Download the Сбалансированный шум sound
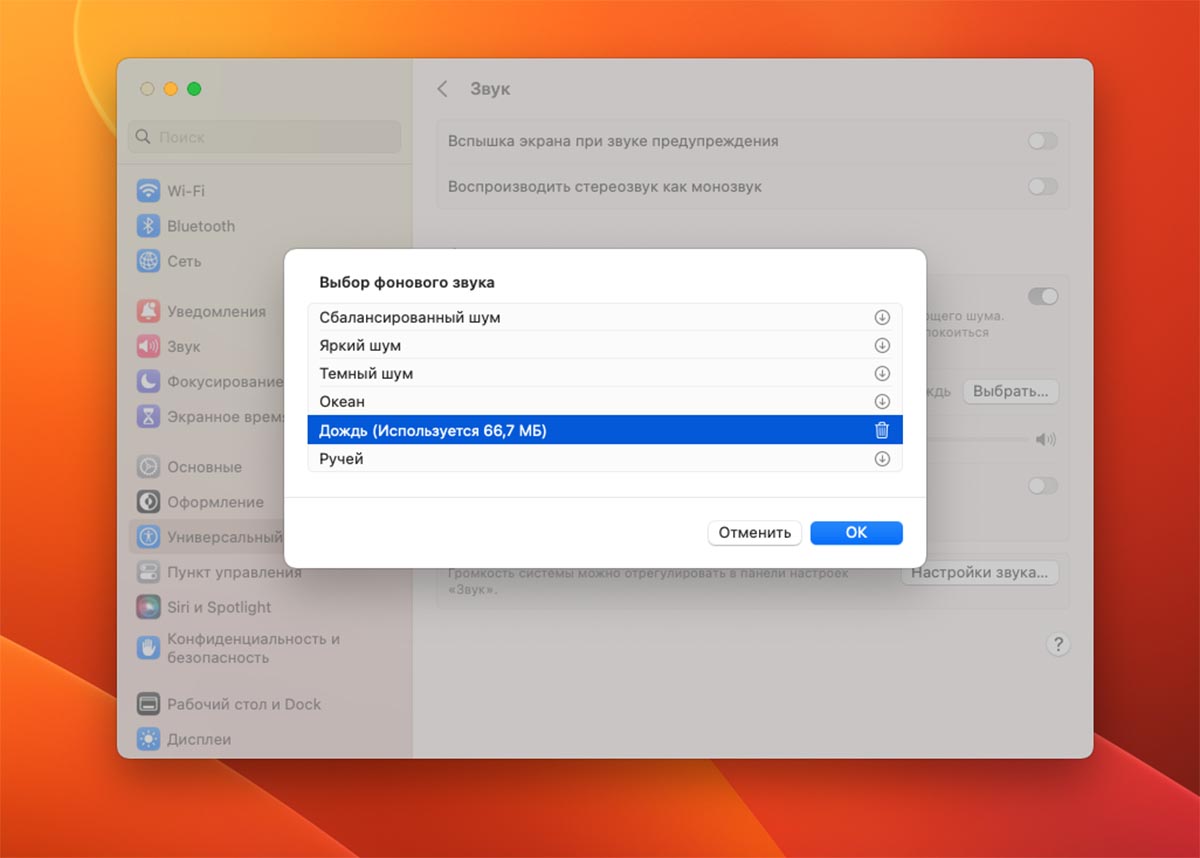 pos(882,317)
